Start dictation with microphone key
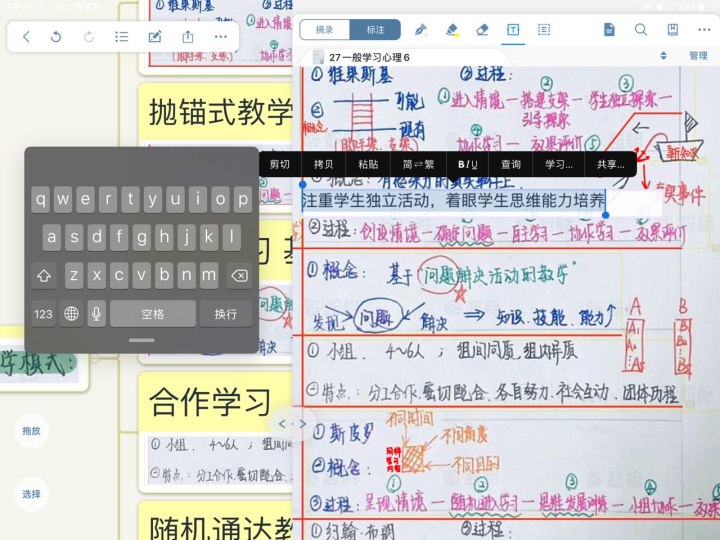720x540 pixels. click(x=96, y=314)
